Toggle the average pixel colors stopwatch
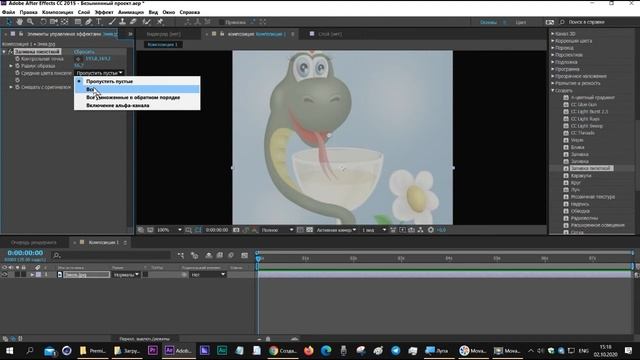Image resolution: width=640 pixels, height=360 pixels. (x=17, y=73)
